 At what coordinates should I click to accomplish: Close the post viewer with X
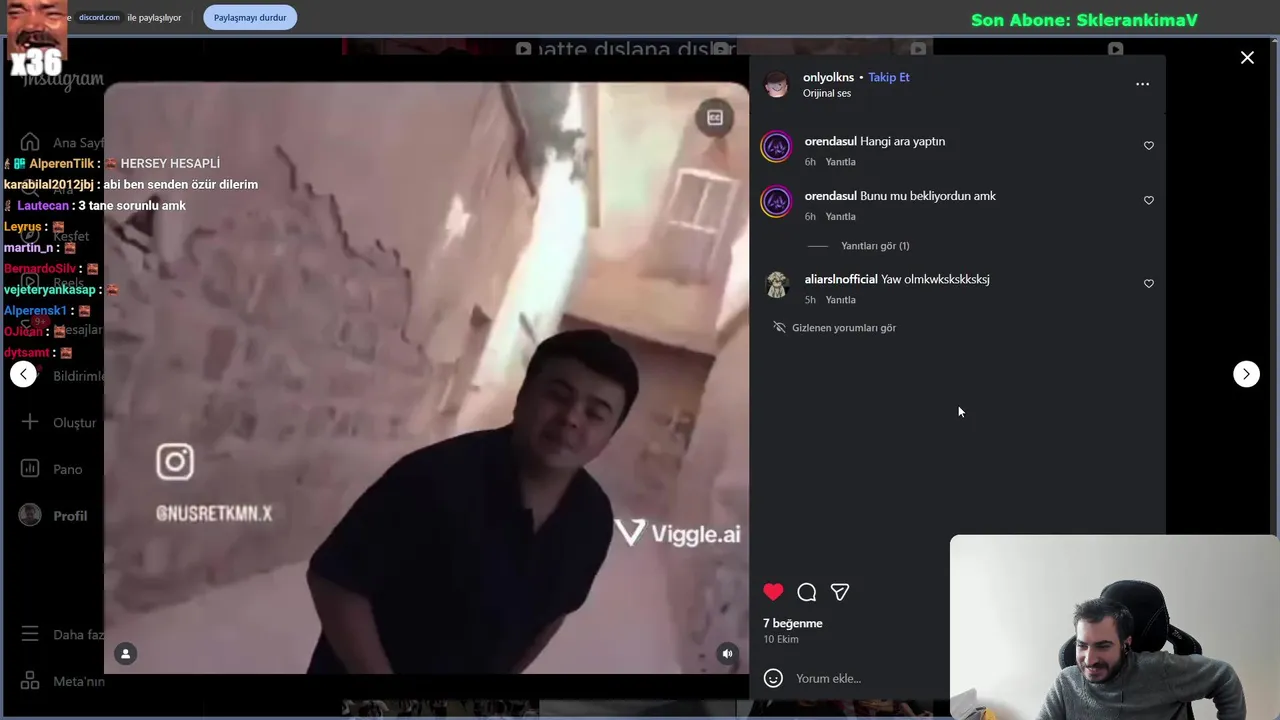[x=1247, y=58]
